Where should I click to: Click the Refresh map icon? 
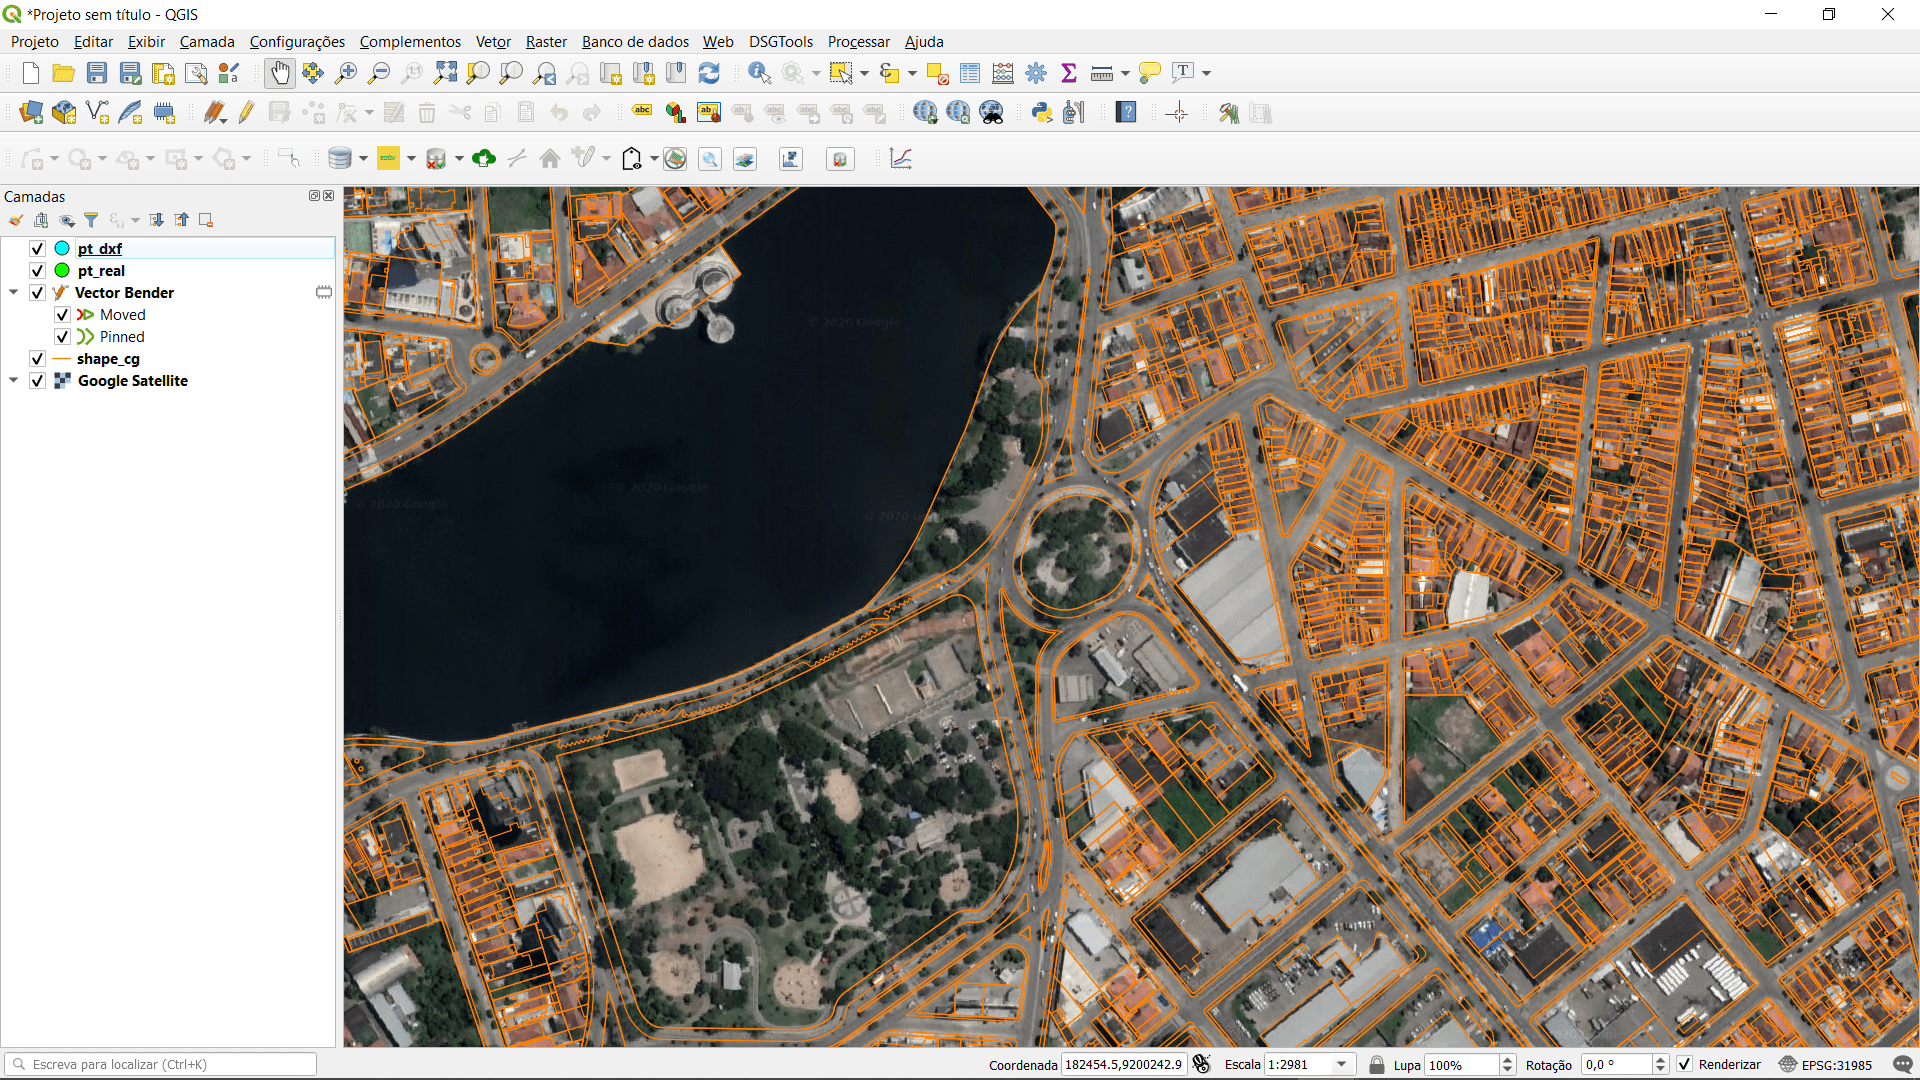[x=709, y=73]
